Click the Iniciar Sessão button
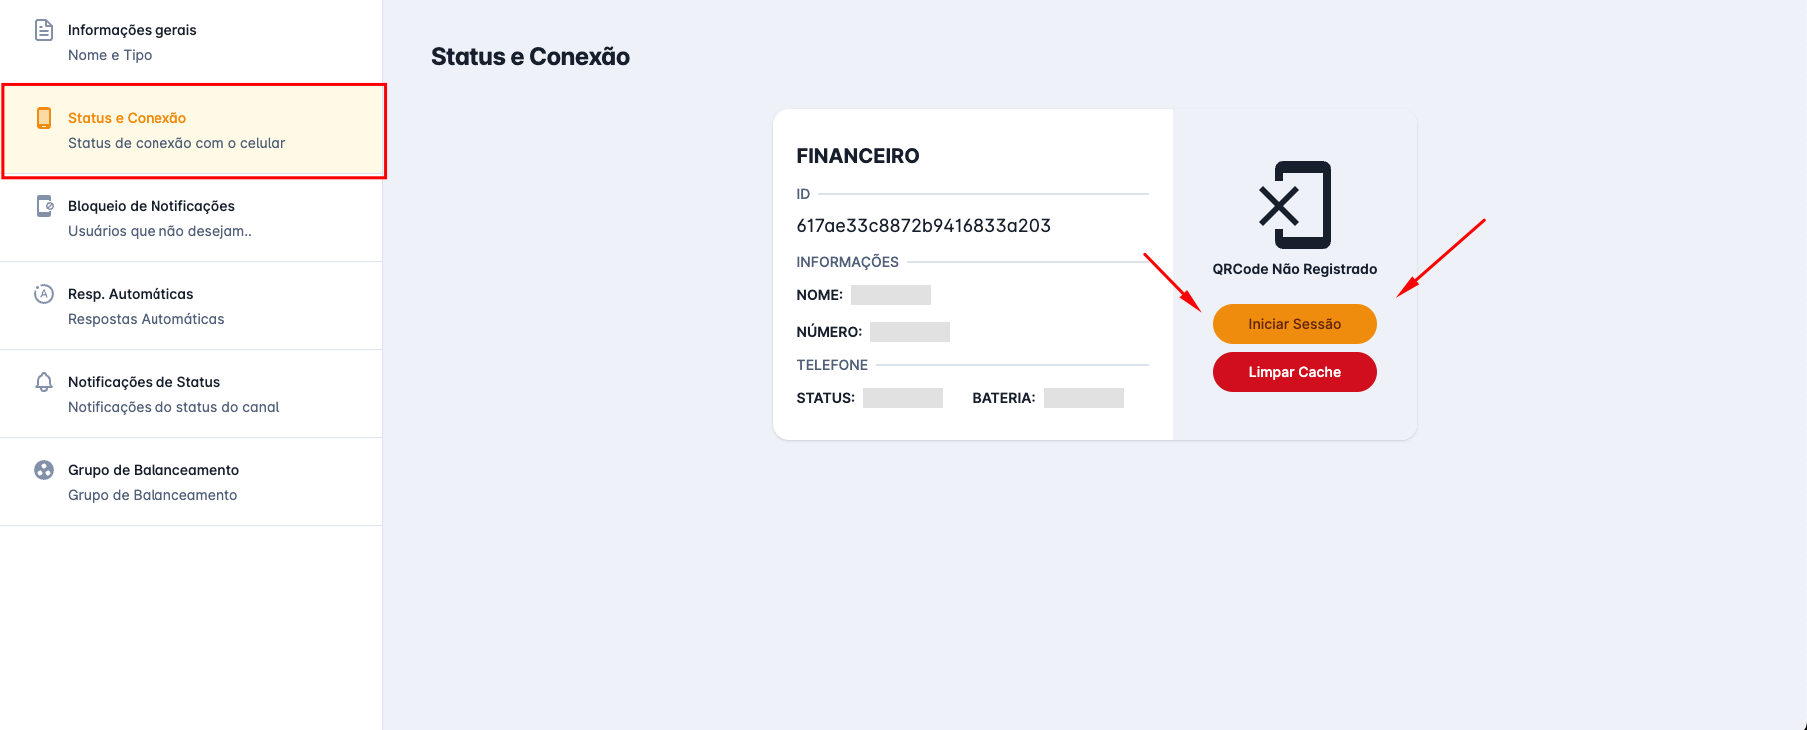 pos(1294,324)
